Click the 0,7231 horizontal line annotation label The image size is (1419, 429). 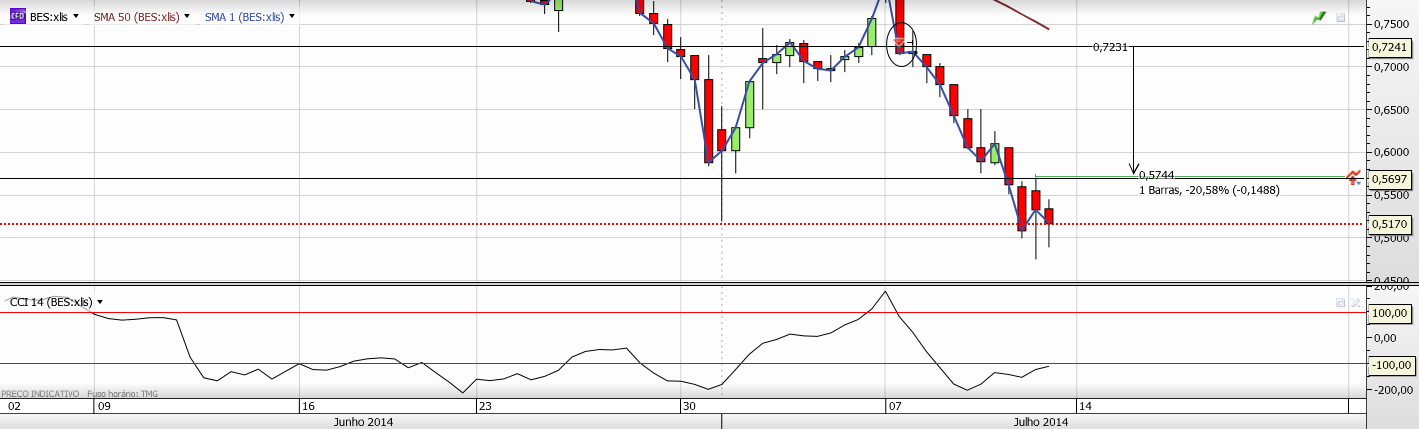[x=1110, y=47]
